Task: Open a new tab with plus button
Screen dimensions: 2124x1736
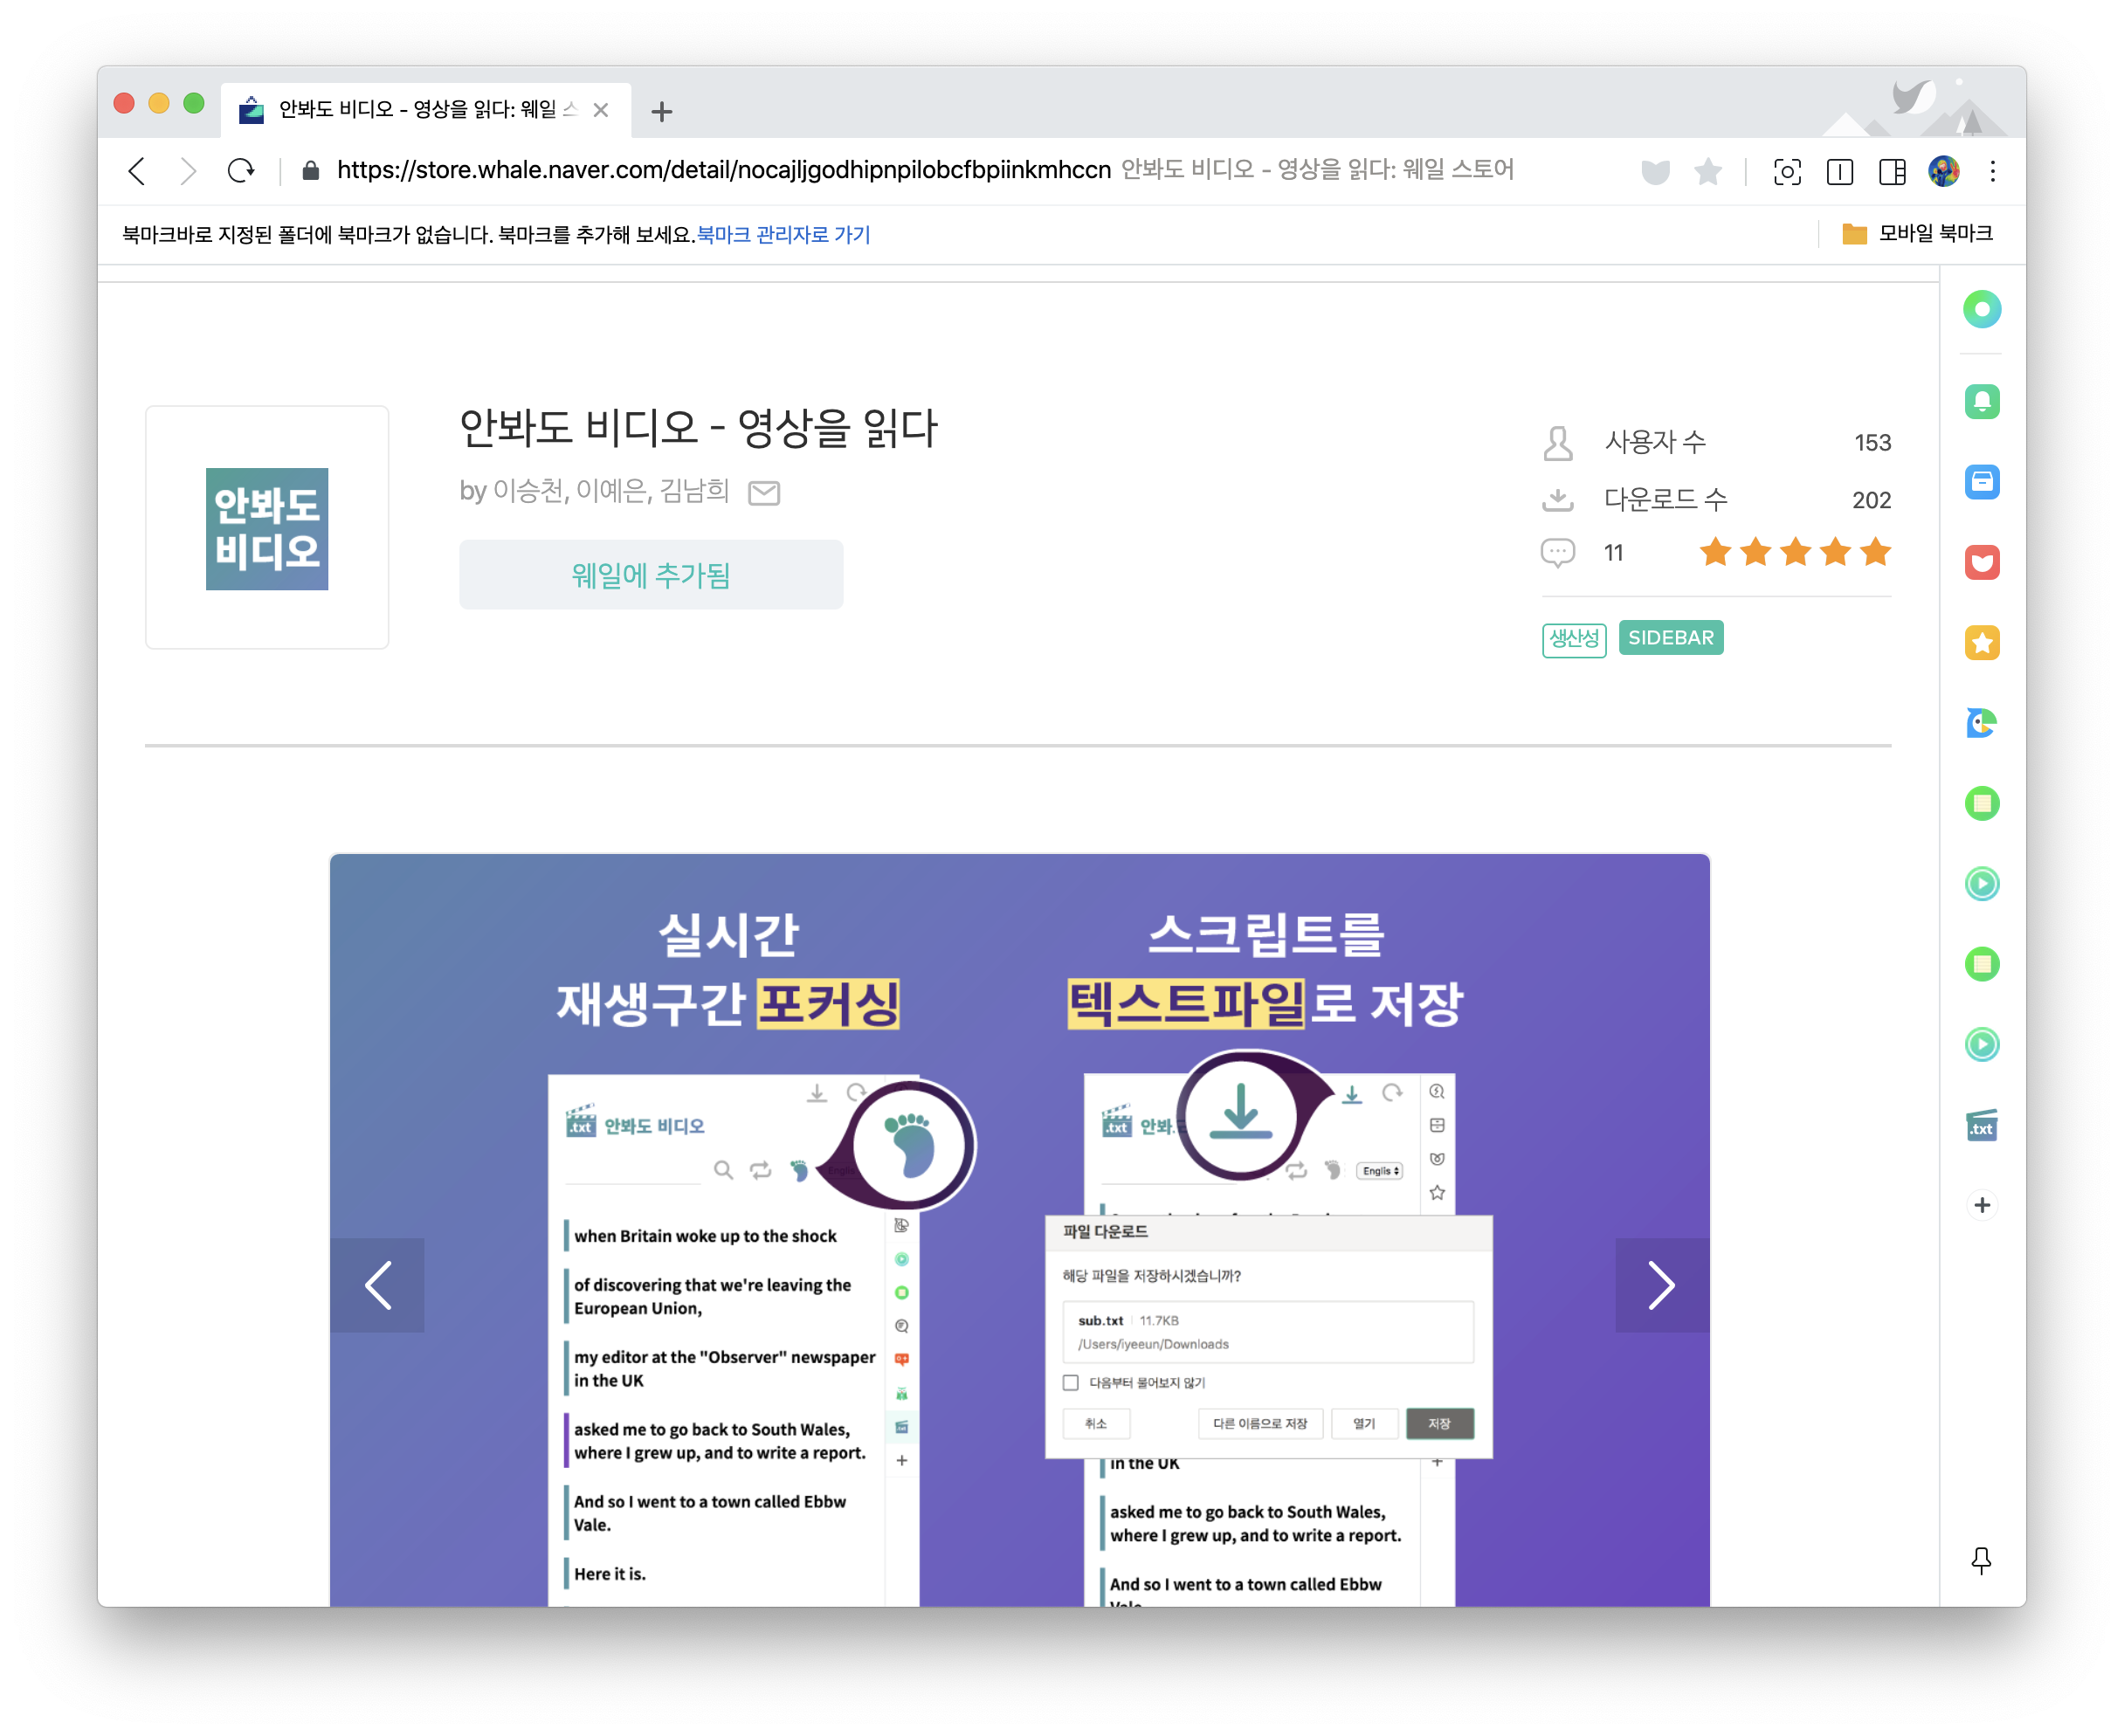Action: [661, 111]
